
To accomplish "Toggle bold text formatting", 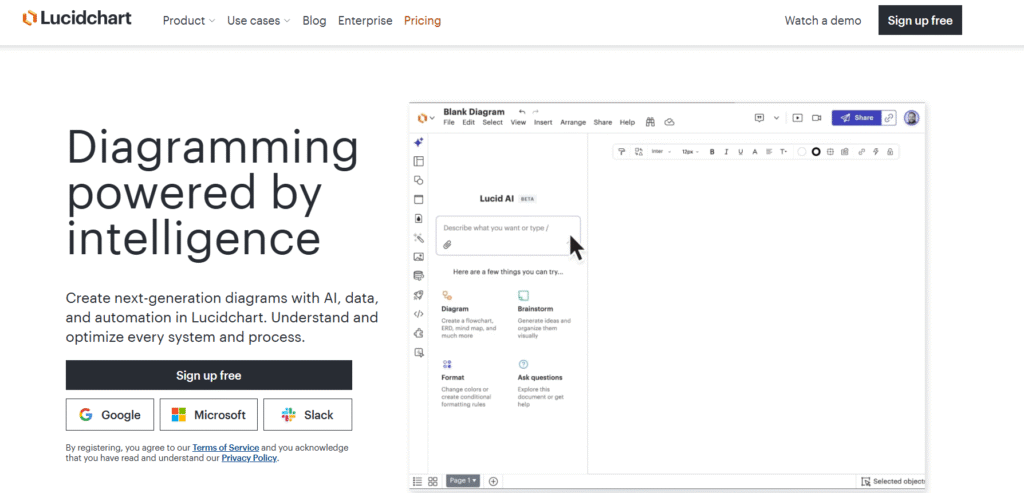I will (x=712, y=152).
